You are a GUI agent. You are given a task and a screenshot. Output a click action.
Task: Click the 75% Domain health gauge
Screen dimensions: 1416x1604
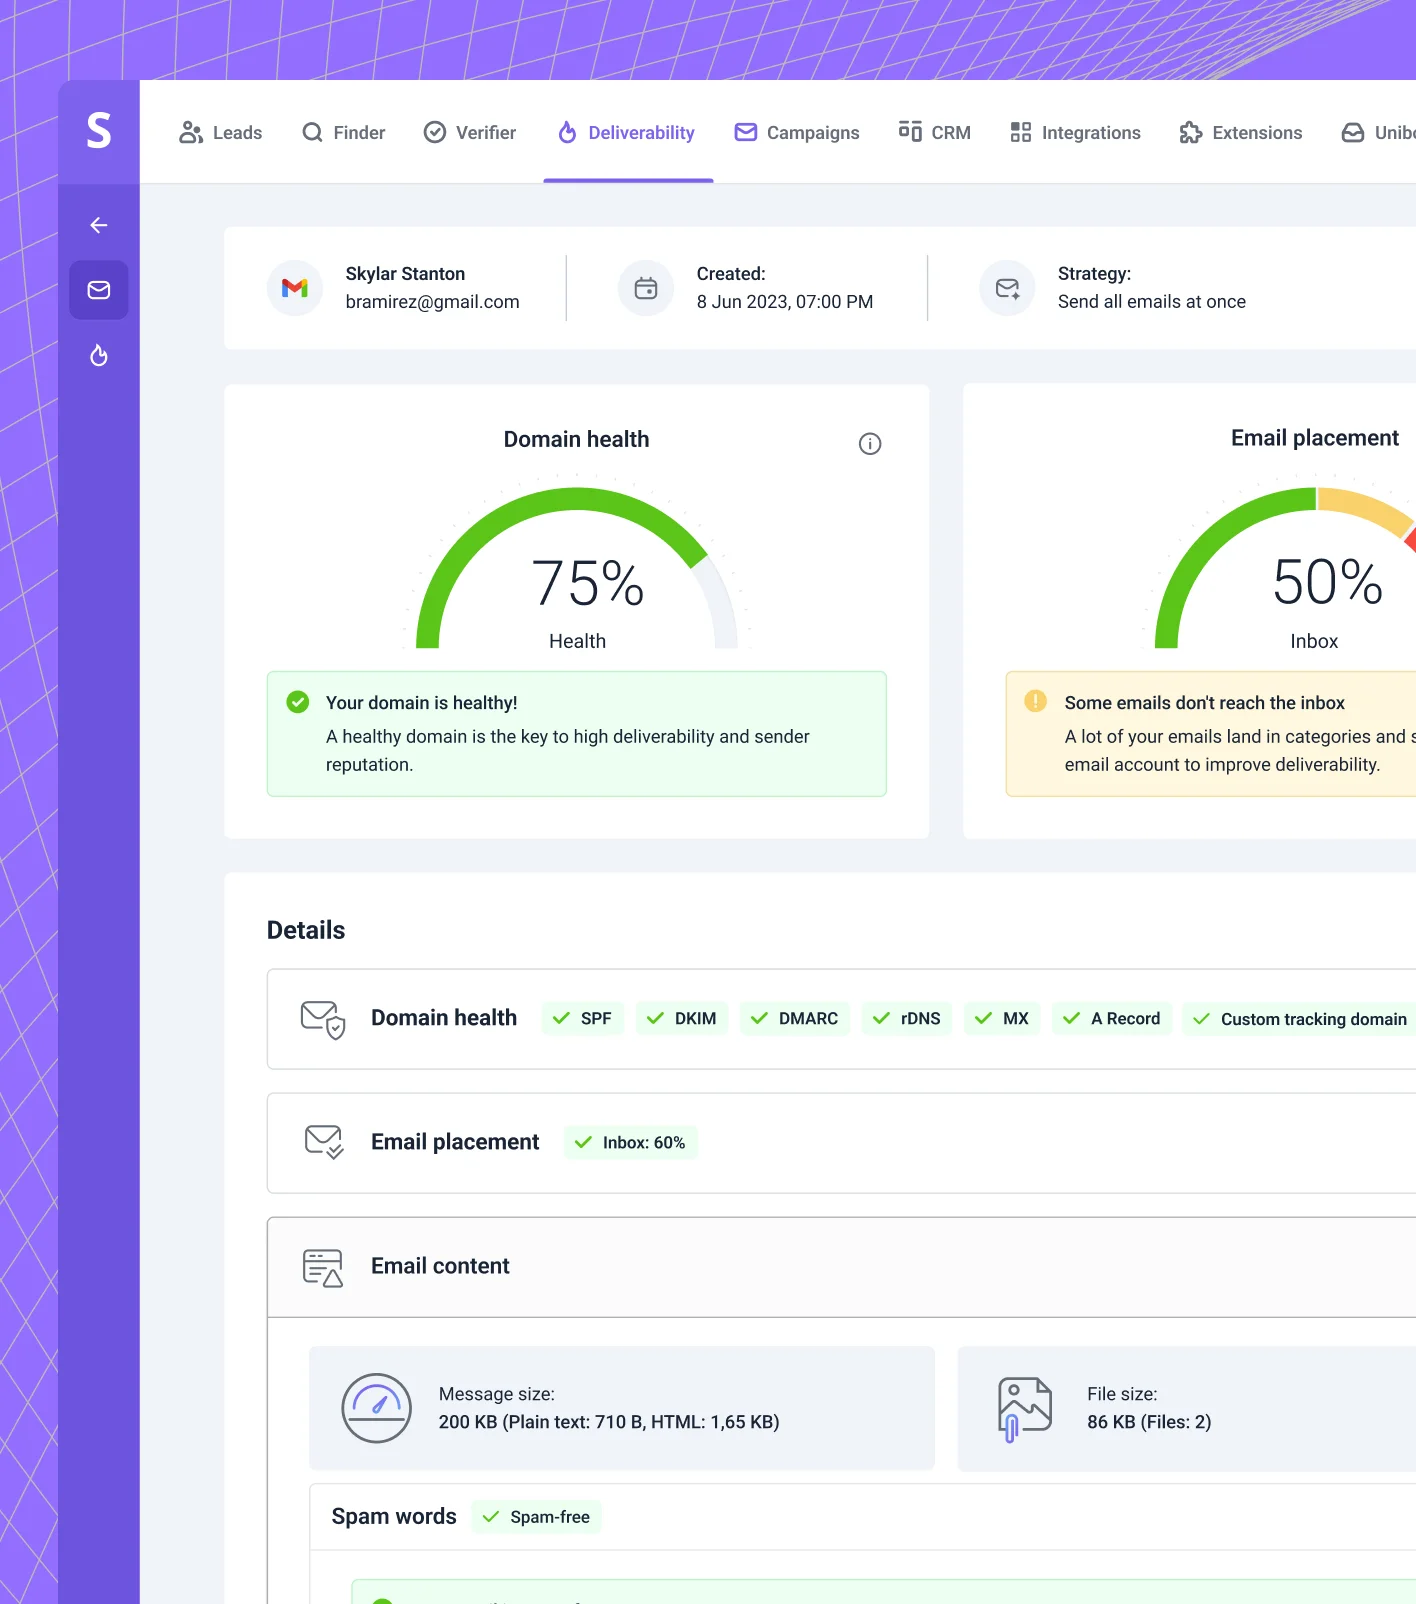[577, 568]
